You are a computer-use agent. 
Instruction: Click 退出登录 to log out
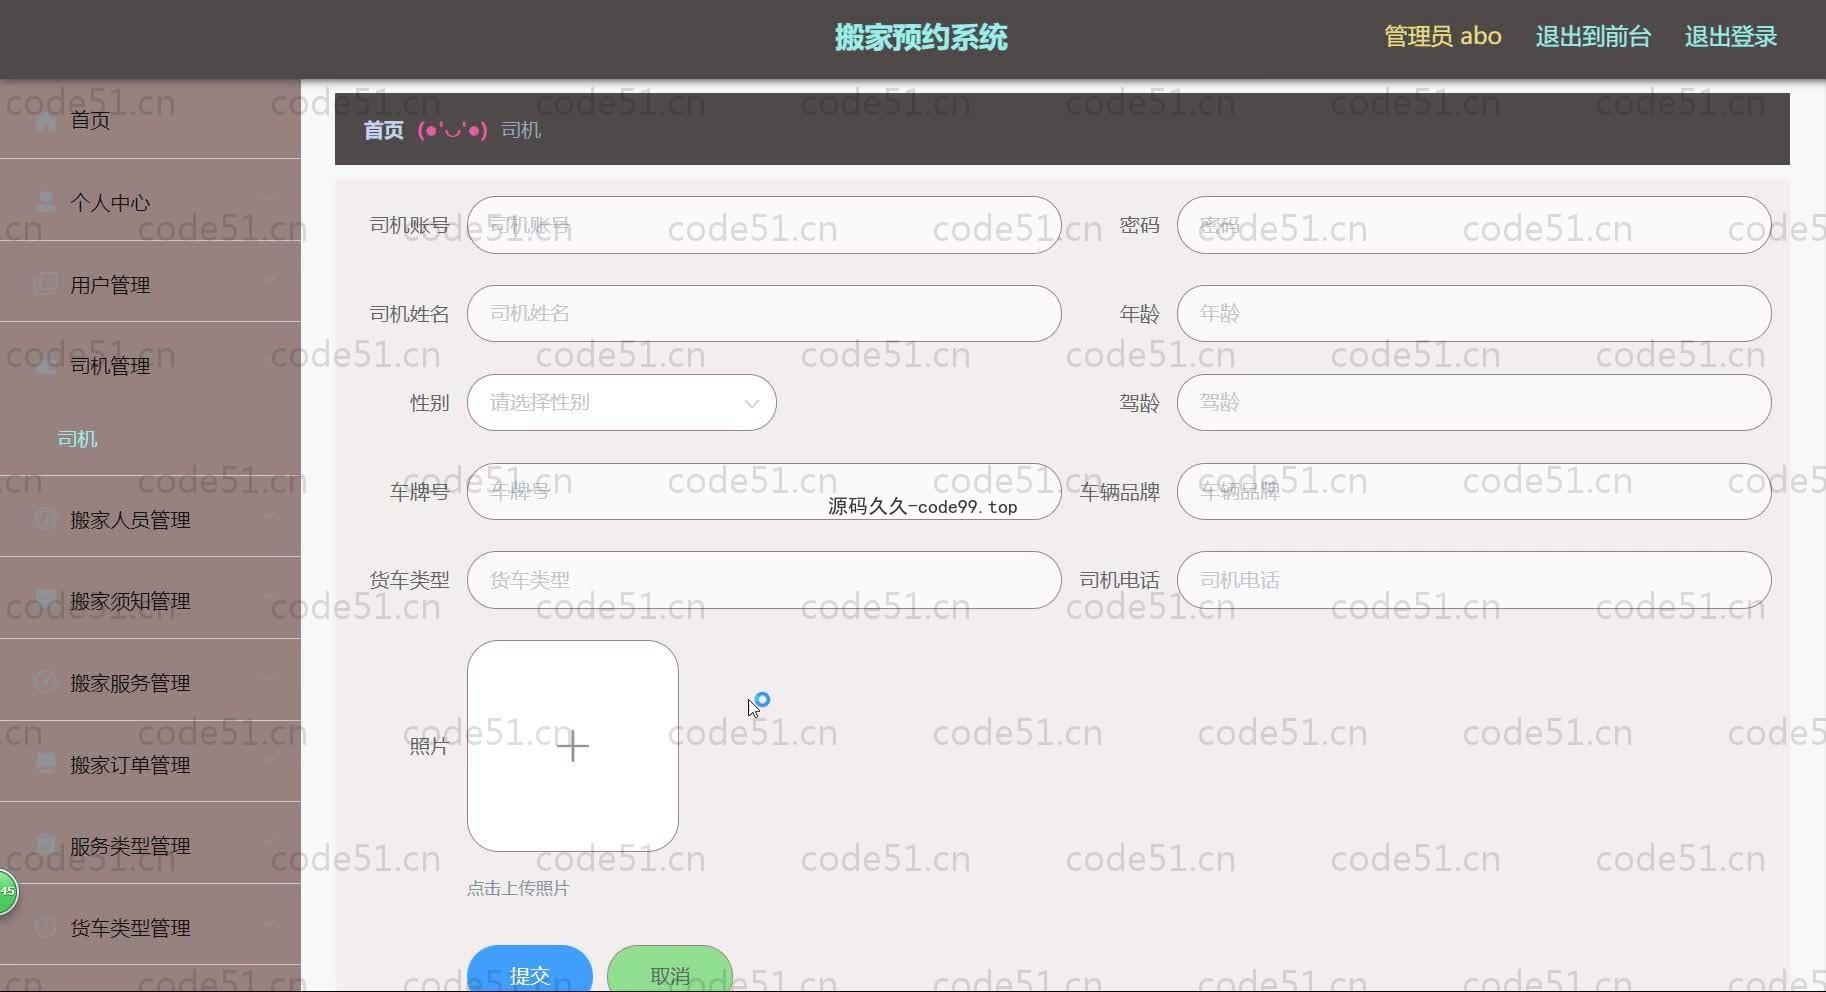[x=1731, y=37]
